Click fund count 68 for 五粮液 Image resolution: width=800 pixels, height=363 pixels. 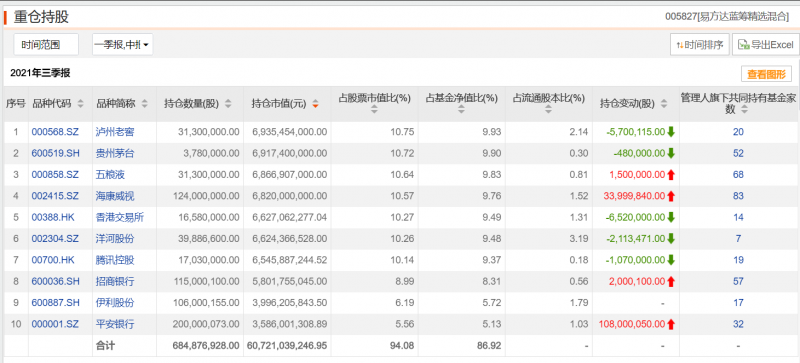[738, 175]
